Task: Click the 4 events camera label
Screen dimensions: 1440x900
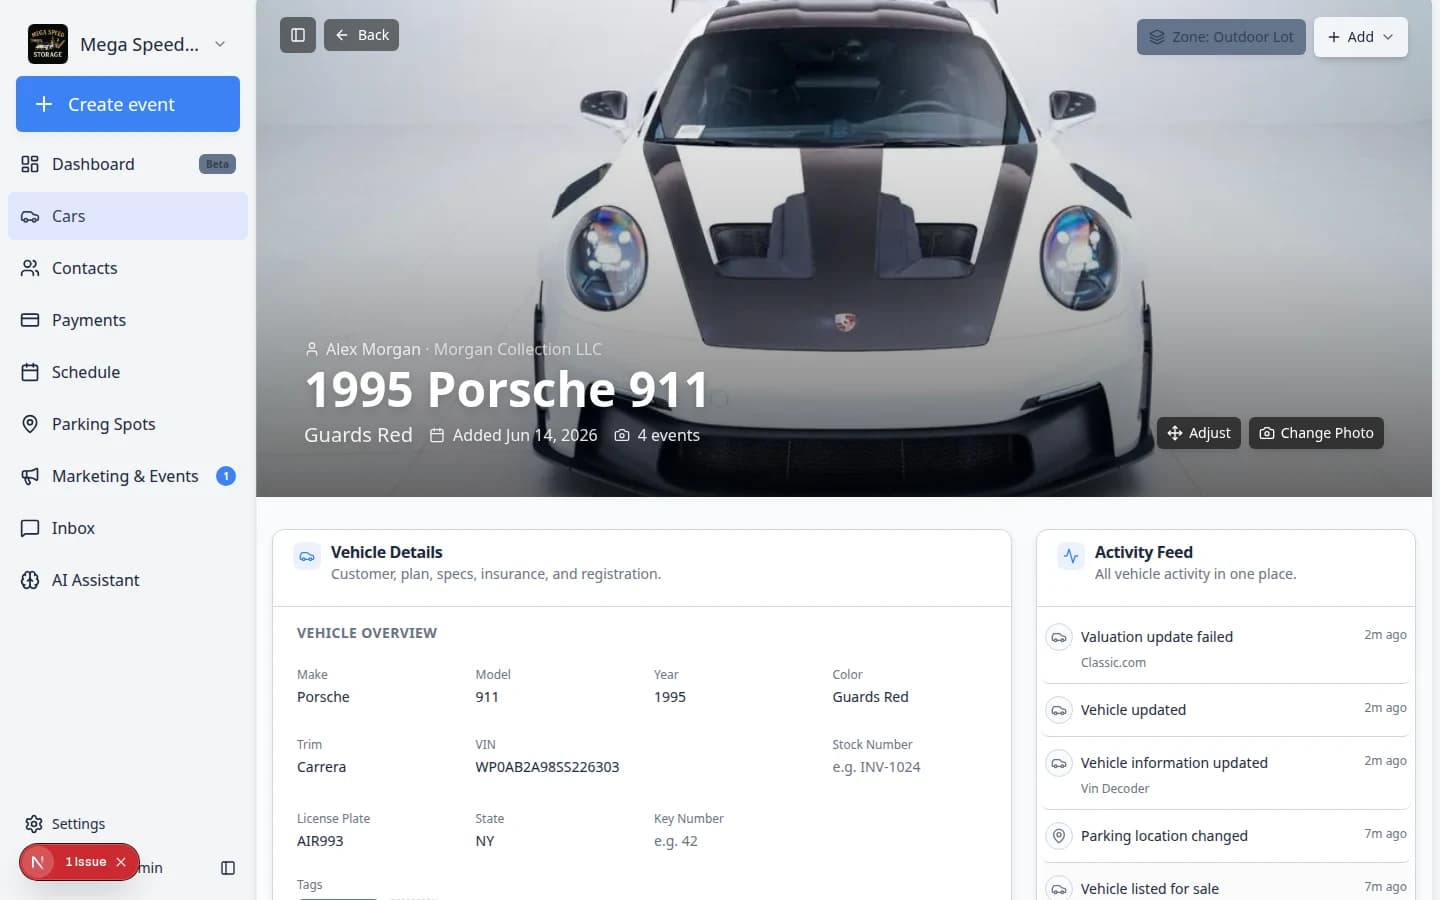Action: 657,435
